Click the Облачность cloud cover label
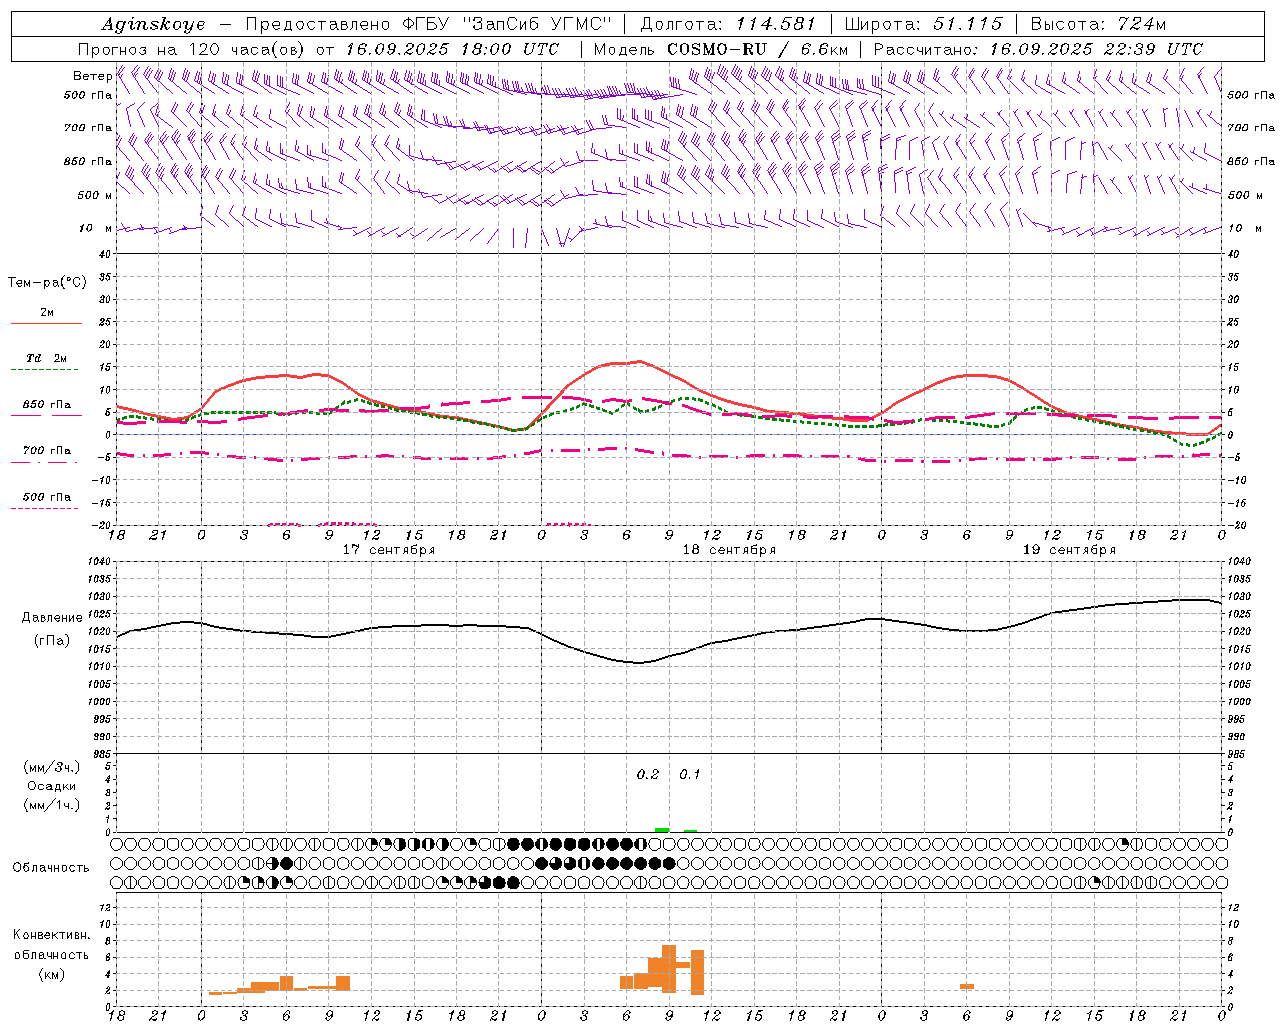Screen dimensions: 1280x1024 [51, 868]
